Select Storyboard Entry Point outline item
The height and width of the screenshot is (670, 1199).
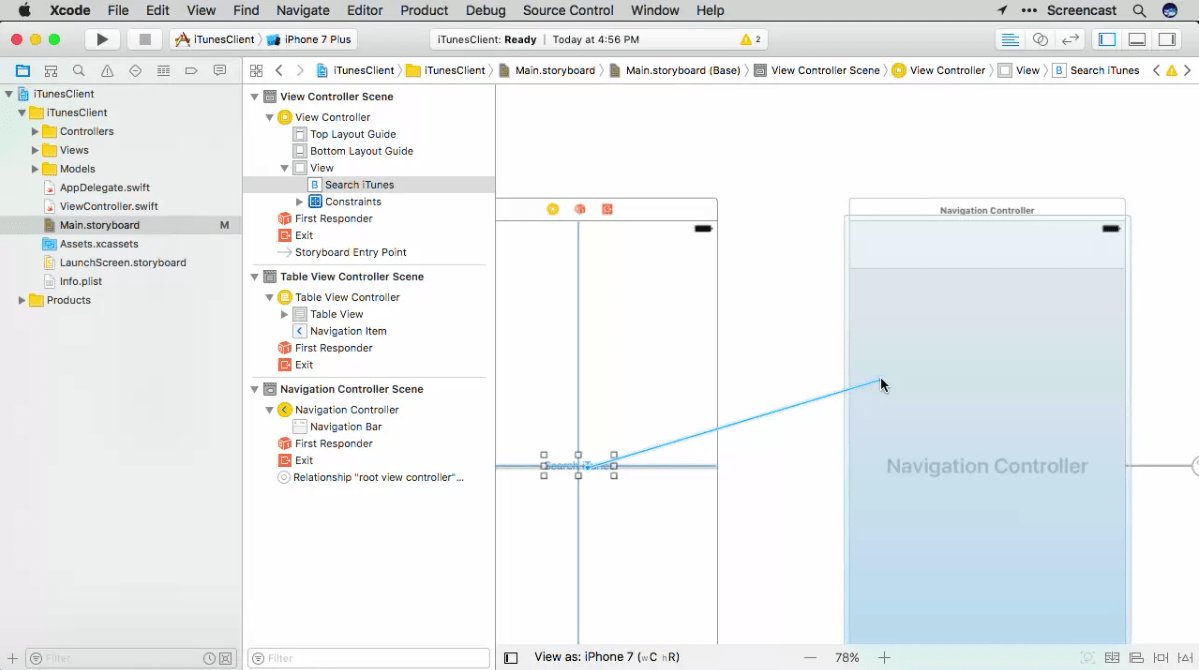coord(350,252)
